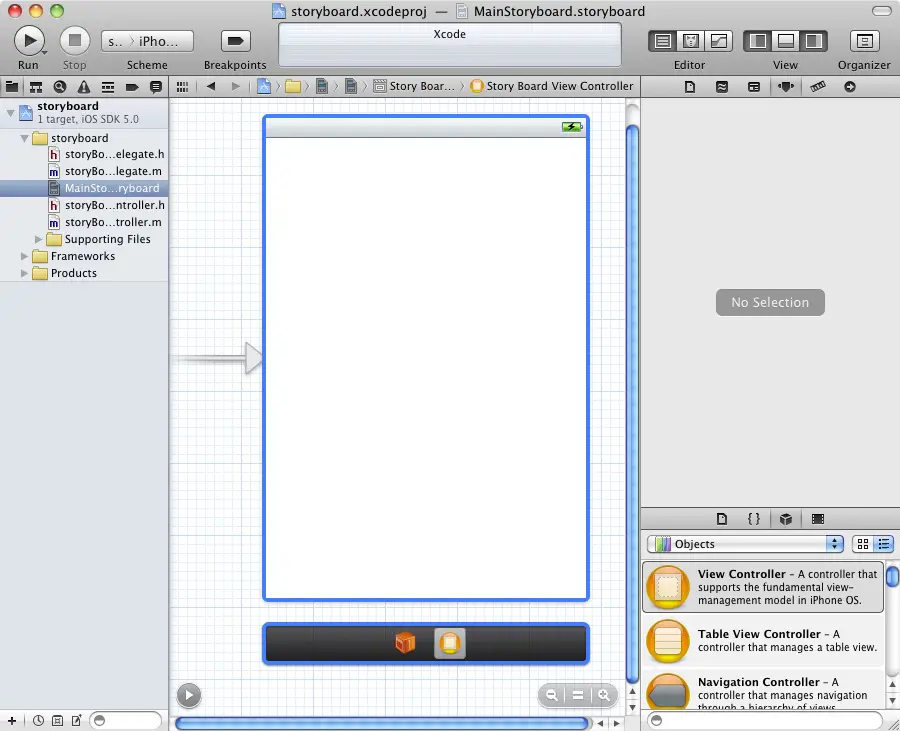Switch to the Assistant editor
Viewport: 900px width, 731px height.
[x=690, y=41]
